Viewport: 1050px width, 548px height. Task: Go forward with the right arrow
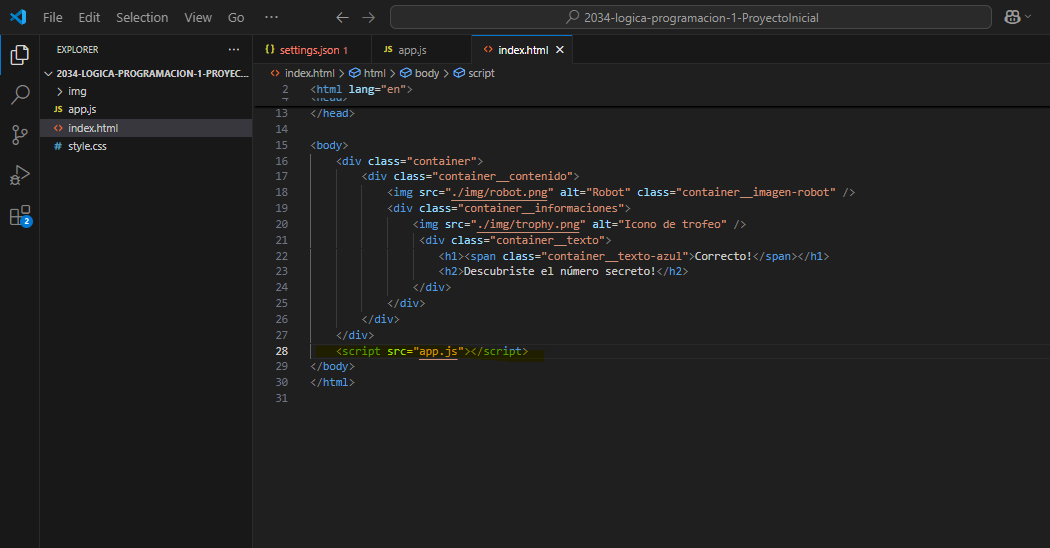coord(368,17)
